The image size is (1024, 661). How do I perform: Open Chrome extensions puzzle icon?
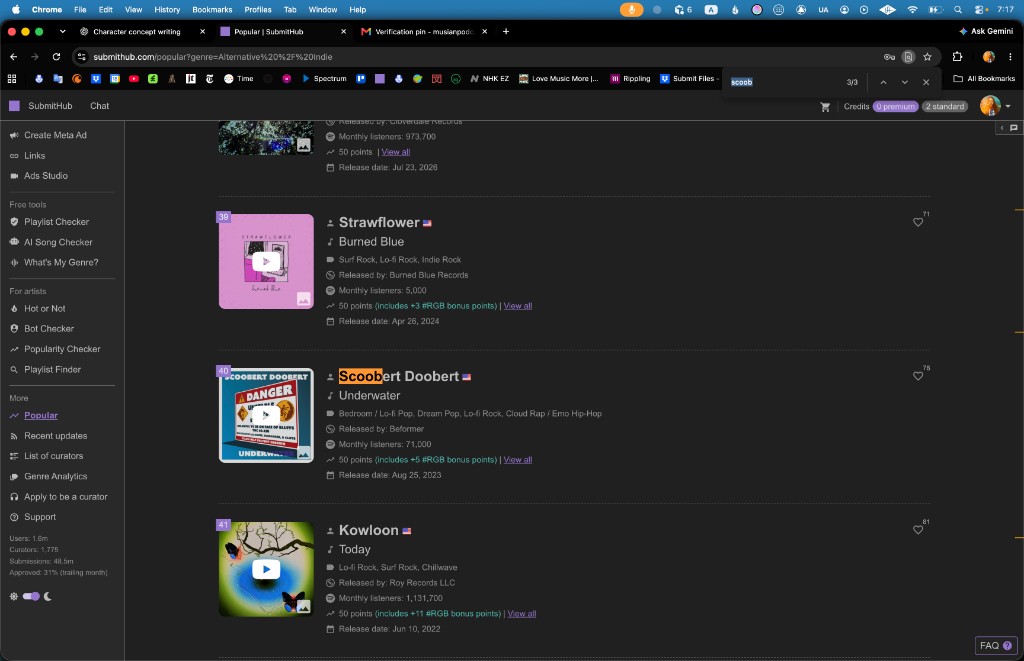click(957, 57)
